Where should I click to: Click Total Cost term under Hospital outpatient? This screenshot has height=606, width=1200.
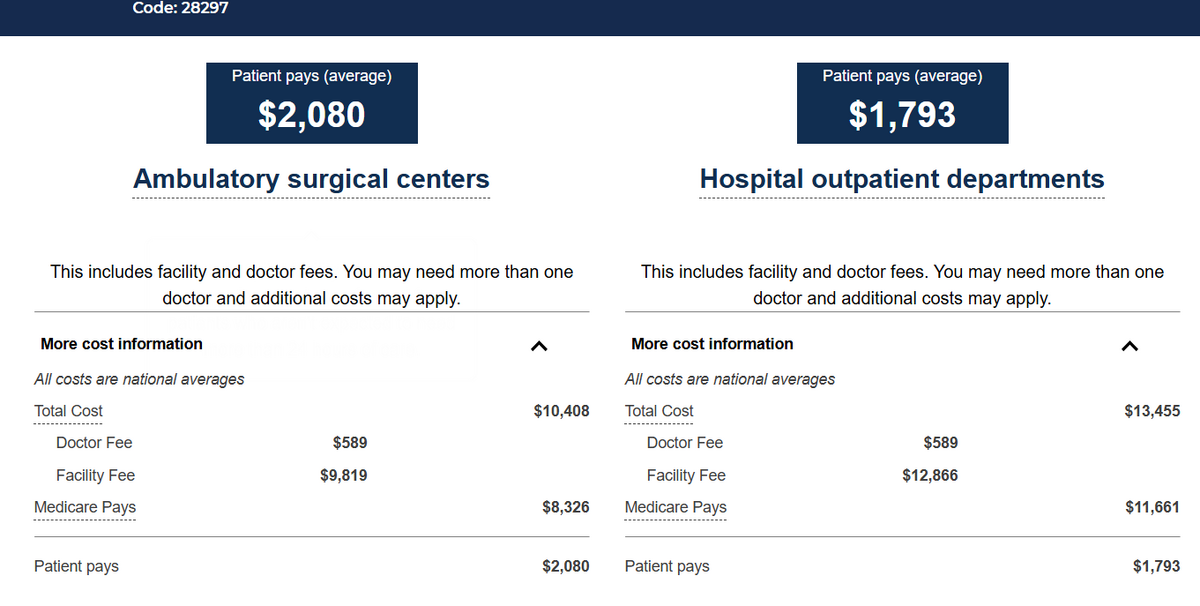(x=659, y=411)
